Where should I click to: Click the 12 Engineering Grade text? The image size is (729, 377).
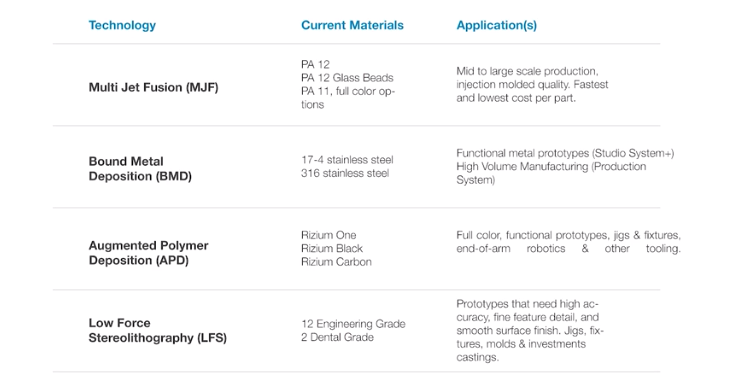(353, 324)
